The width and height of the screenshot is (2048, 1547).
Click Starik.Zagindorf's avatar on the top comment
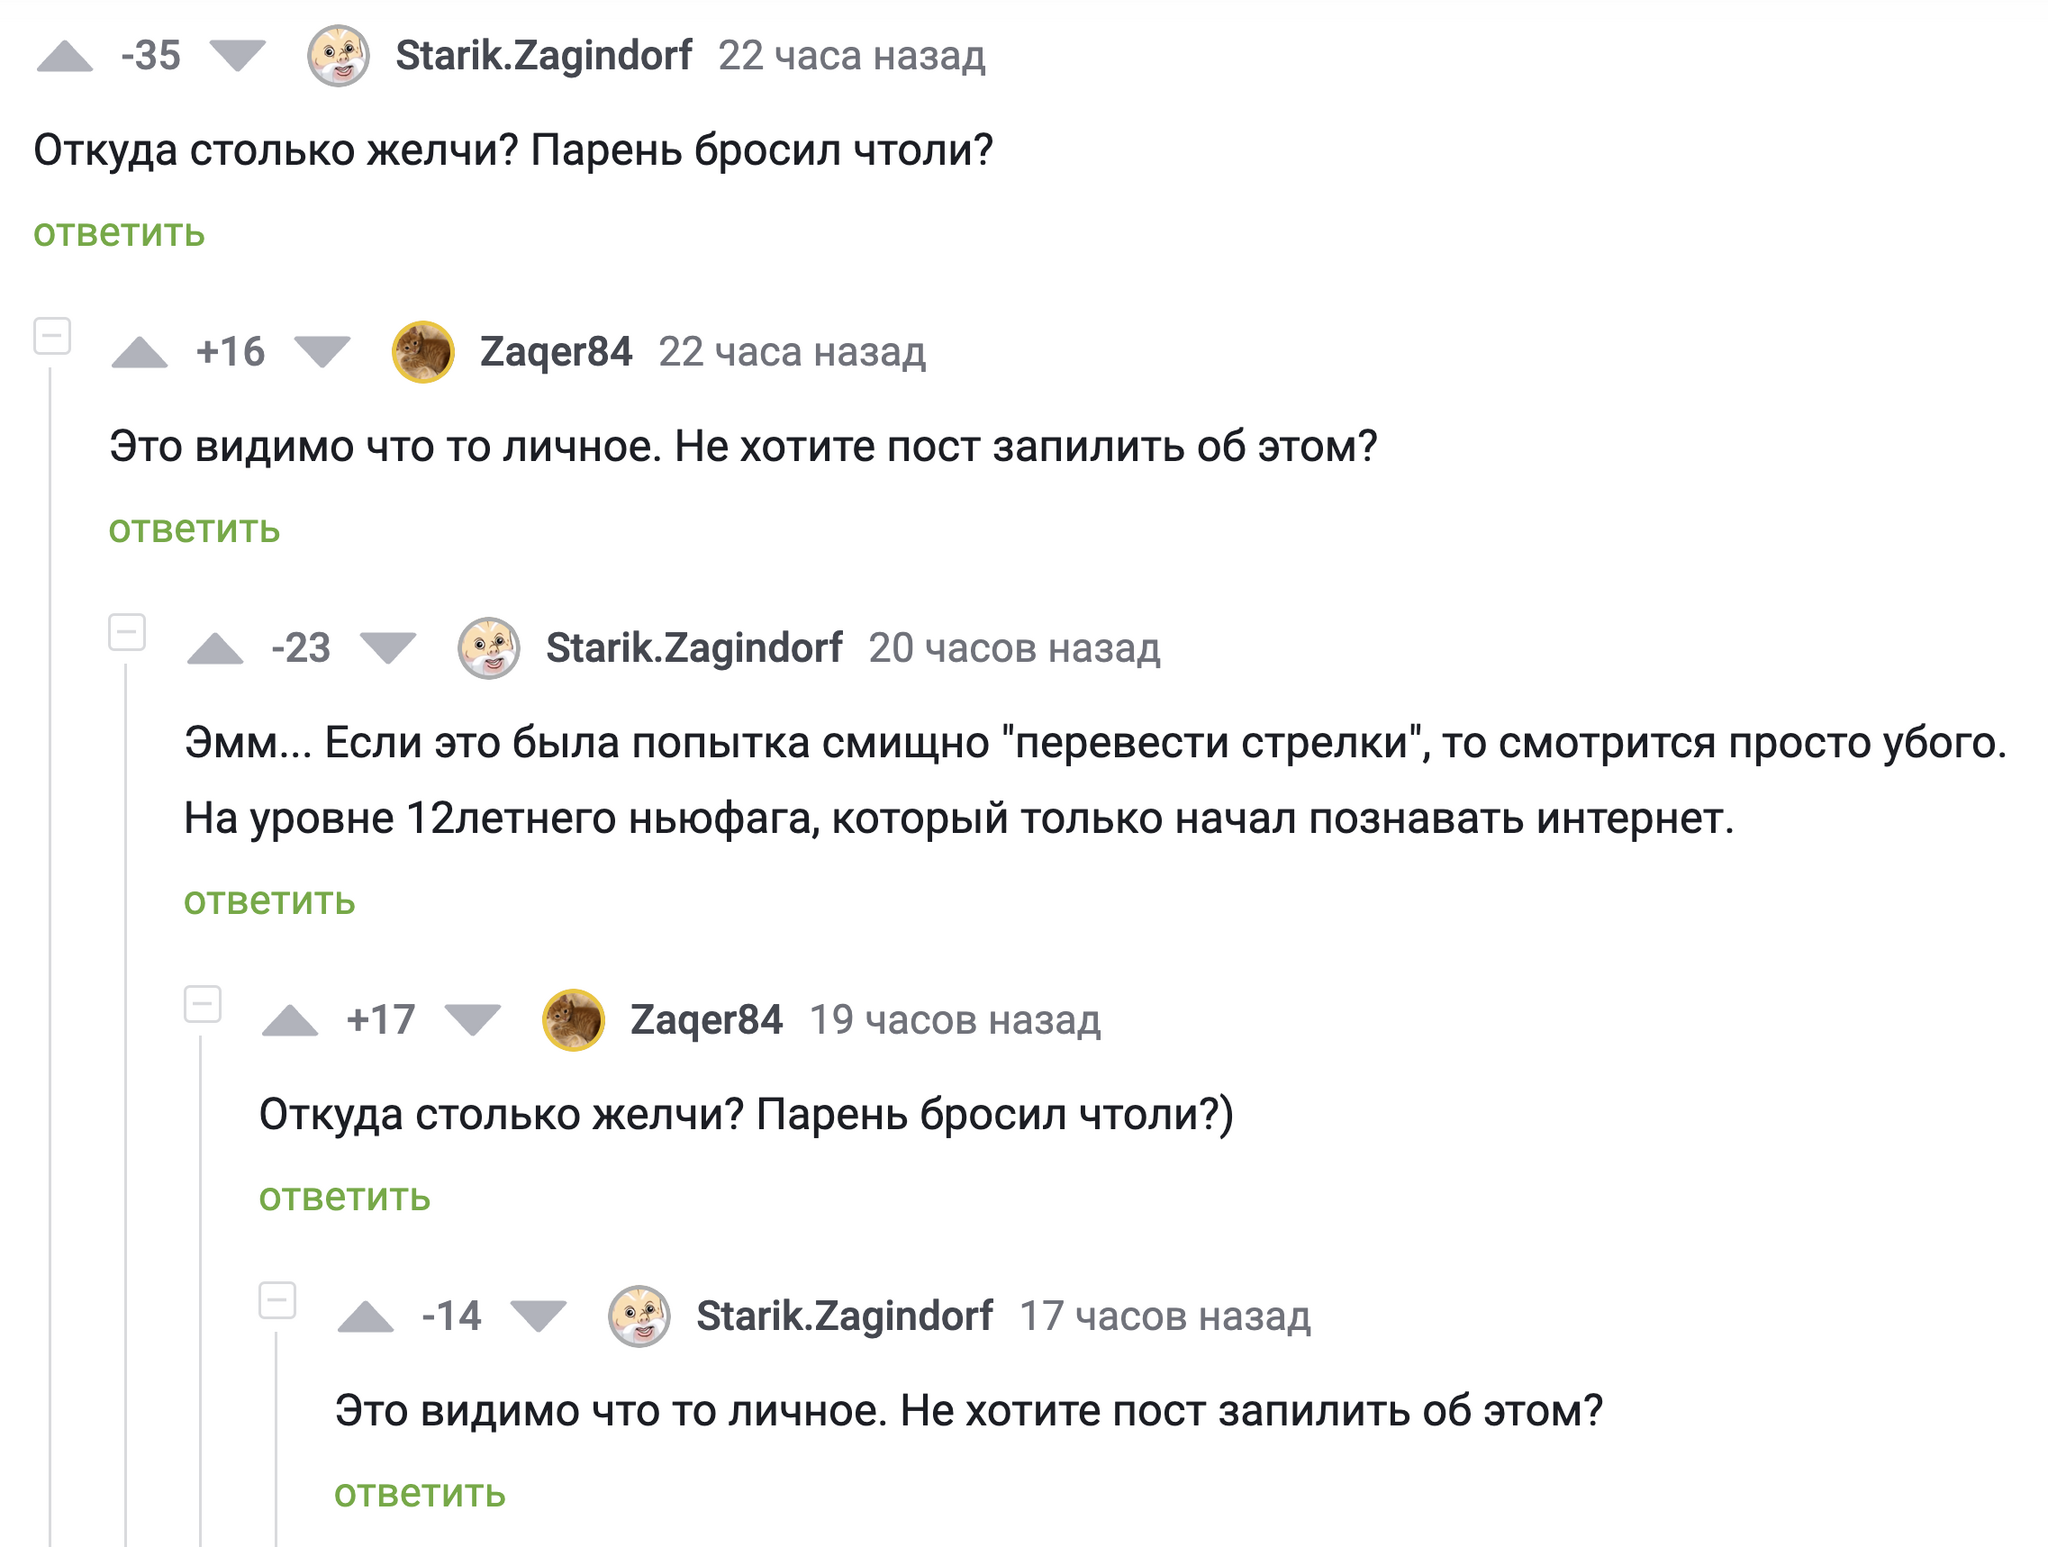tap(338, 56)
